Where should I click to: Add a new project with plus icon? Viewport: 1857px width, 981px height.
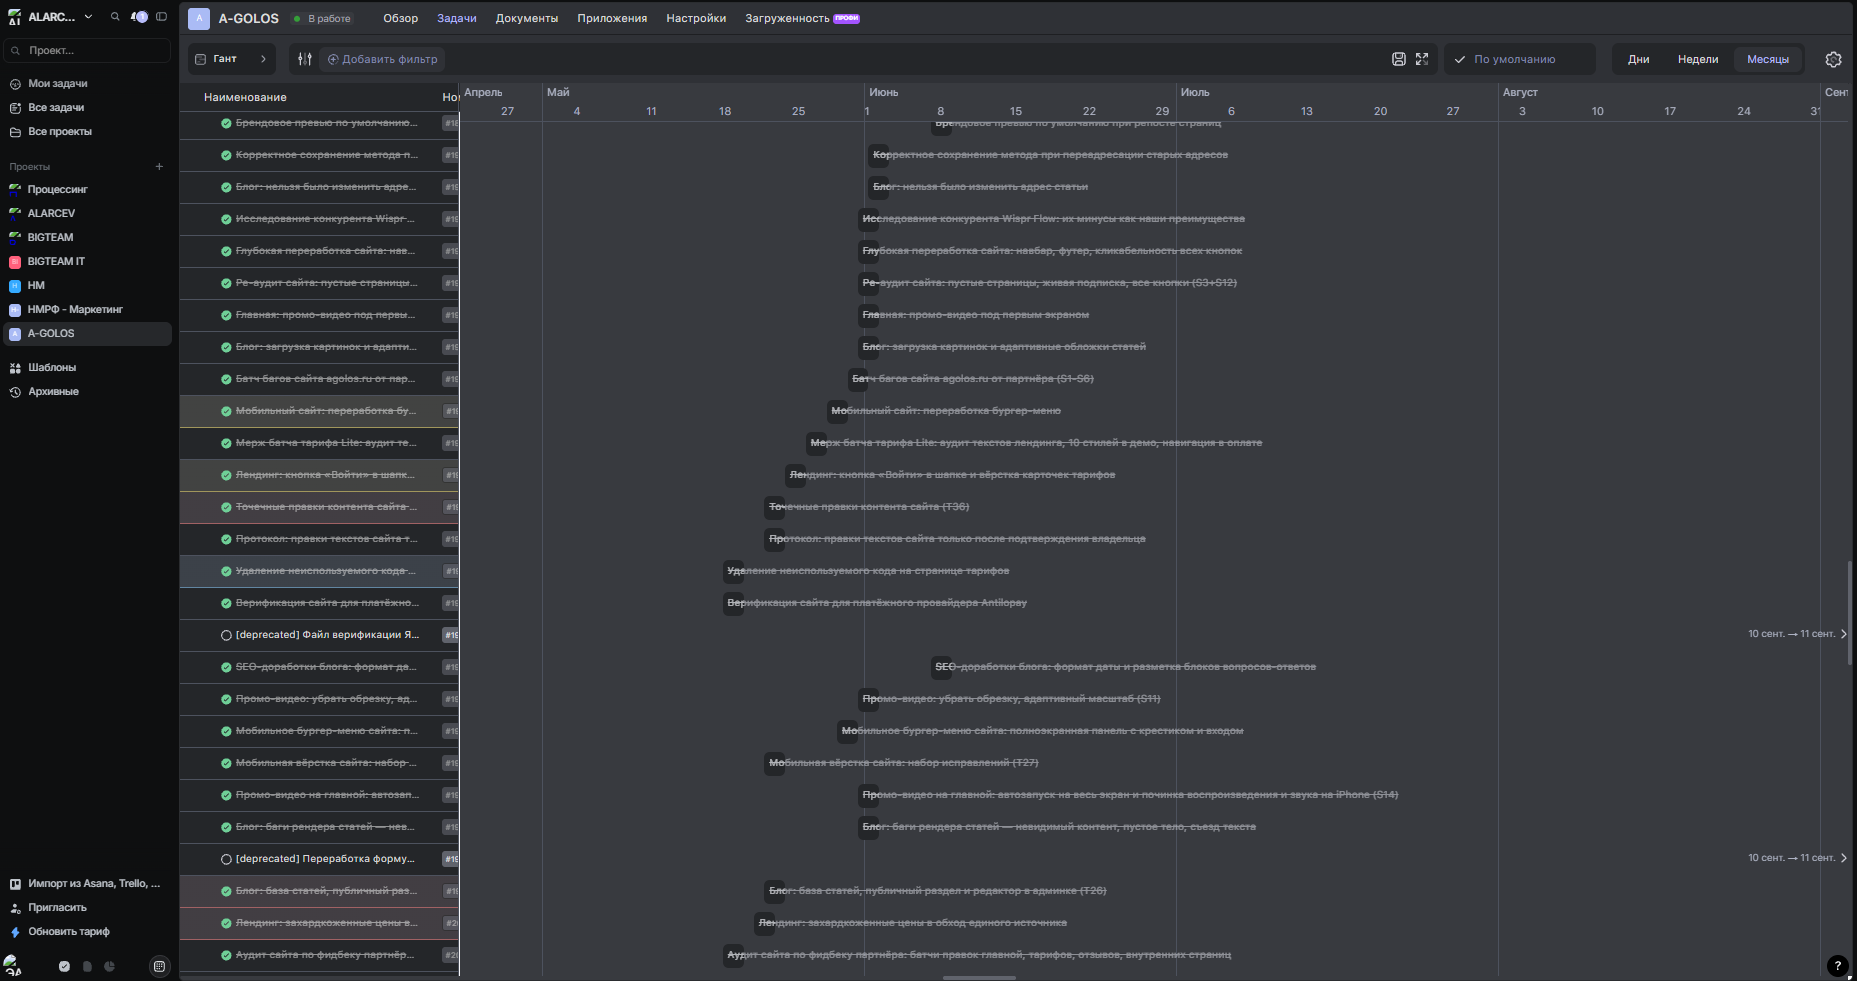point(159,166)
